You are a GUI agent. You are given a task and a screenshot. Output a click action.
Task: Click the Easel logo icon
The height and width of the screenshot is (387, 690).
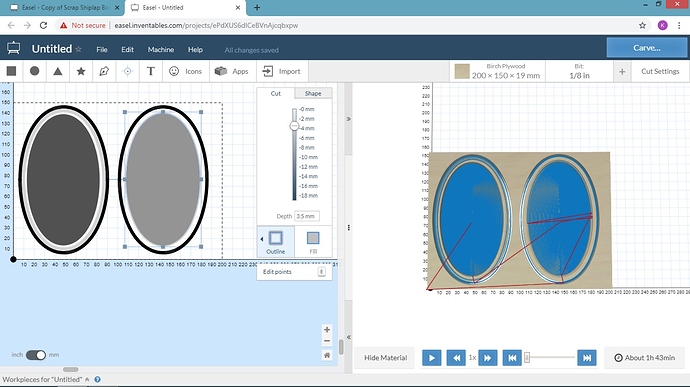click(13, 48)
